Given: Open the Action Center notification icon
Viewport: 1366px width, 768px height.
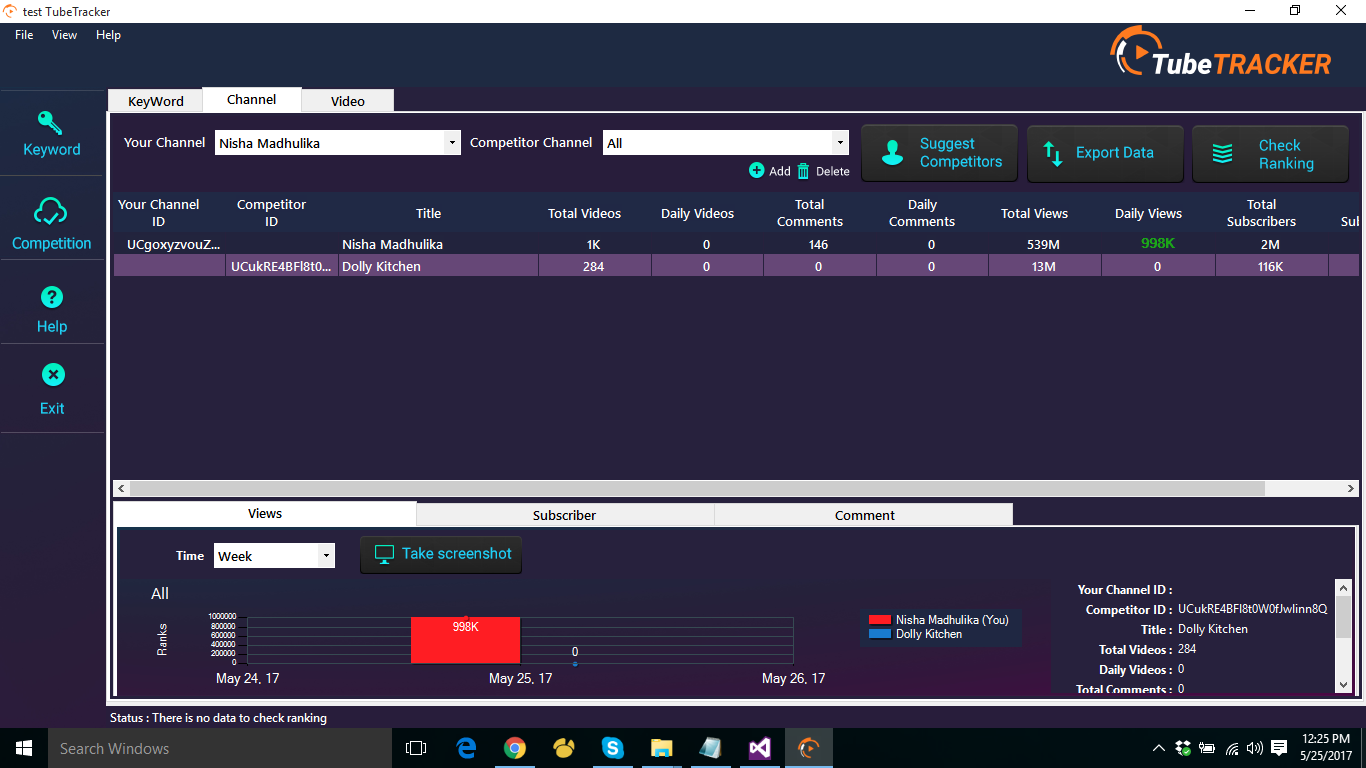Looking at the screenshot, I should tap(1279, 748).
